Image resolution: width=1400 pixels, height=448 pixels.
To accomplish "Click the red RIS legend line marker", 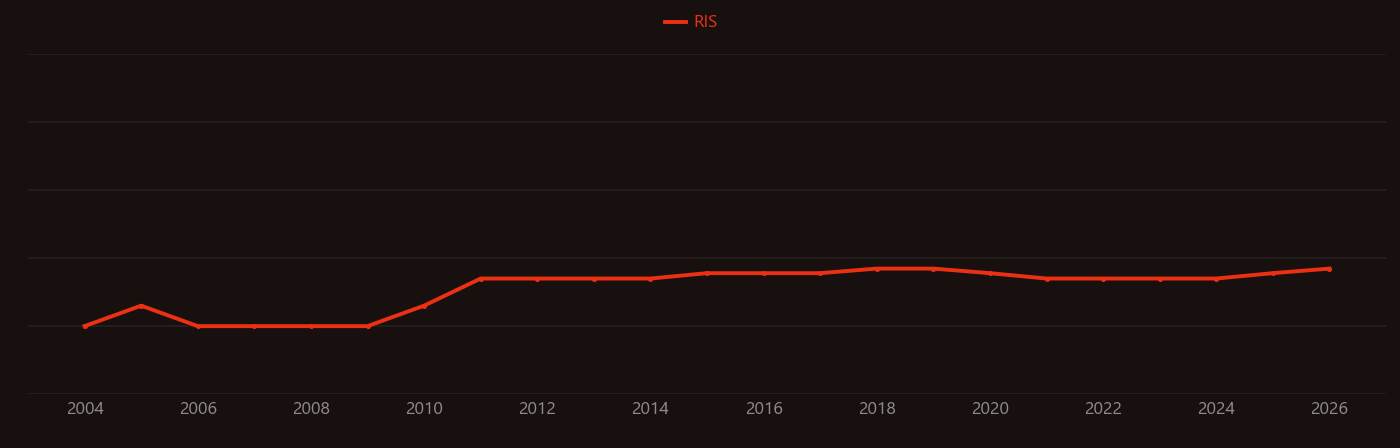I will pyautogui.click(x=675, y=22).
